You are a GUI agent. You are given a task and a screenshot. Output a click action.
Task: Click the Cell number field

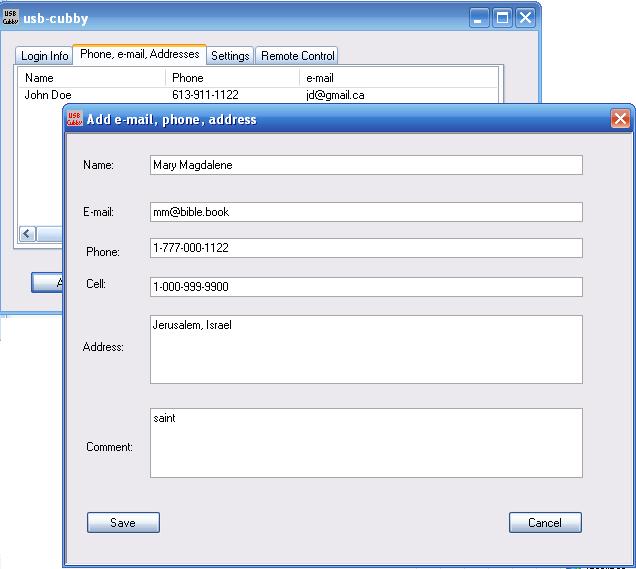(366, 287)
